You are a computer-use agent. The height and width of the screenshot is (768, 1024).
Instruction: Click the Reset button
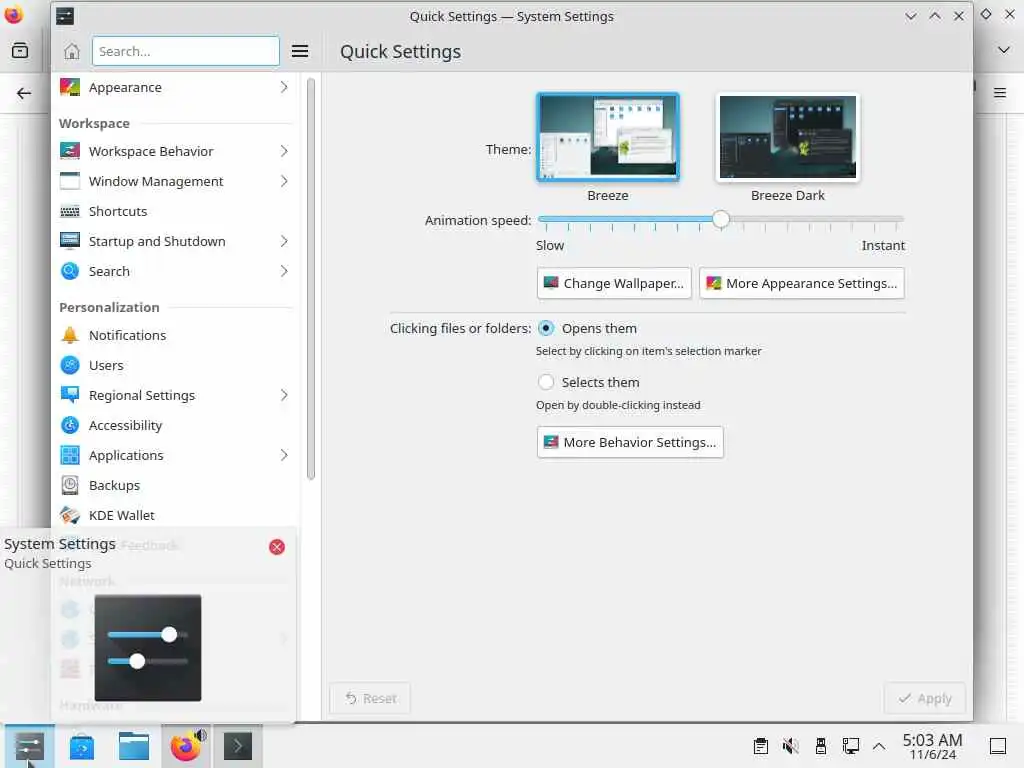370,699
